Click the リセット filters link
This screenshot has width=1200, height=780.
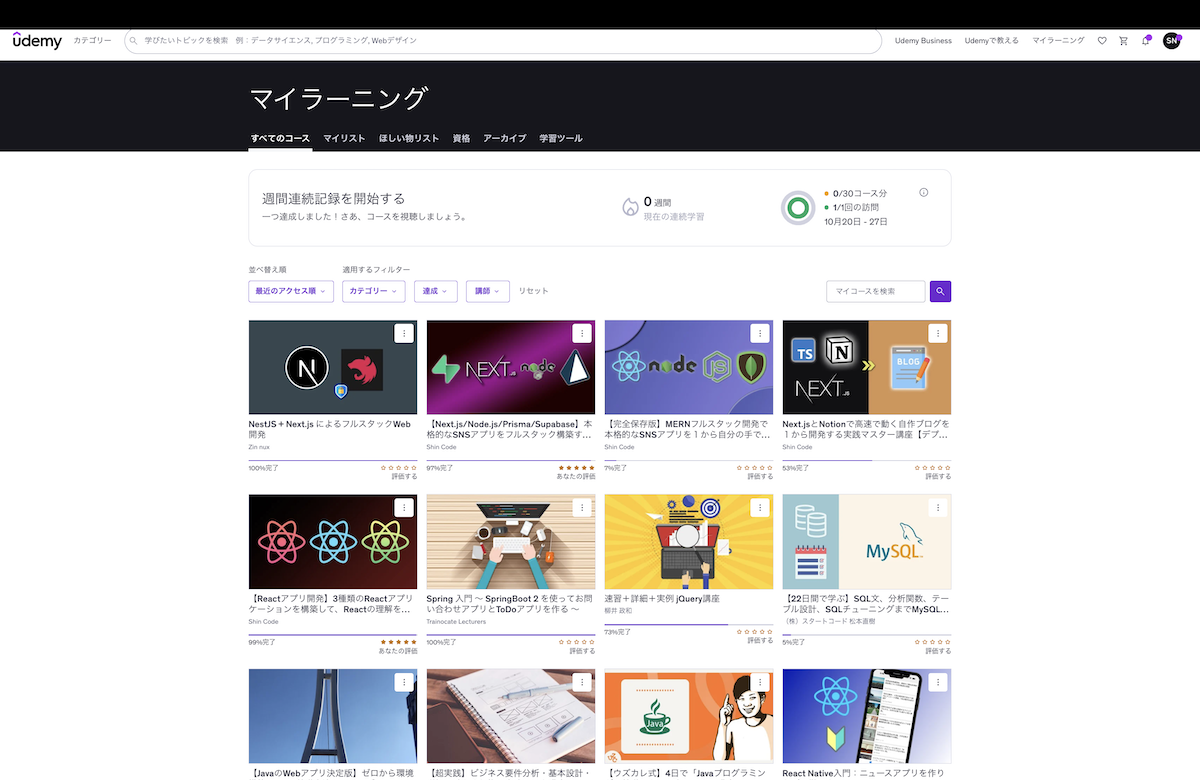click(532, 290)
